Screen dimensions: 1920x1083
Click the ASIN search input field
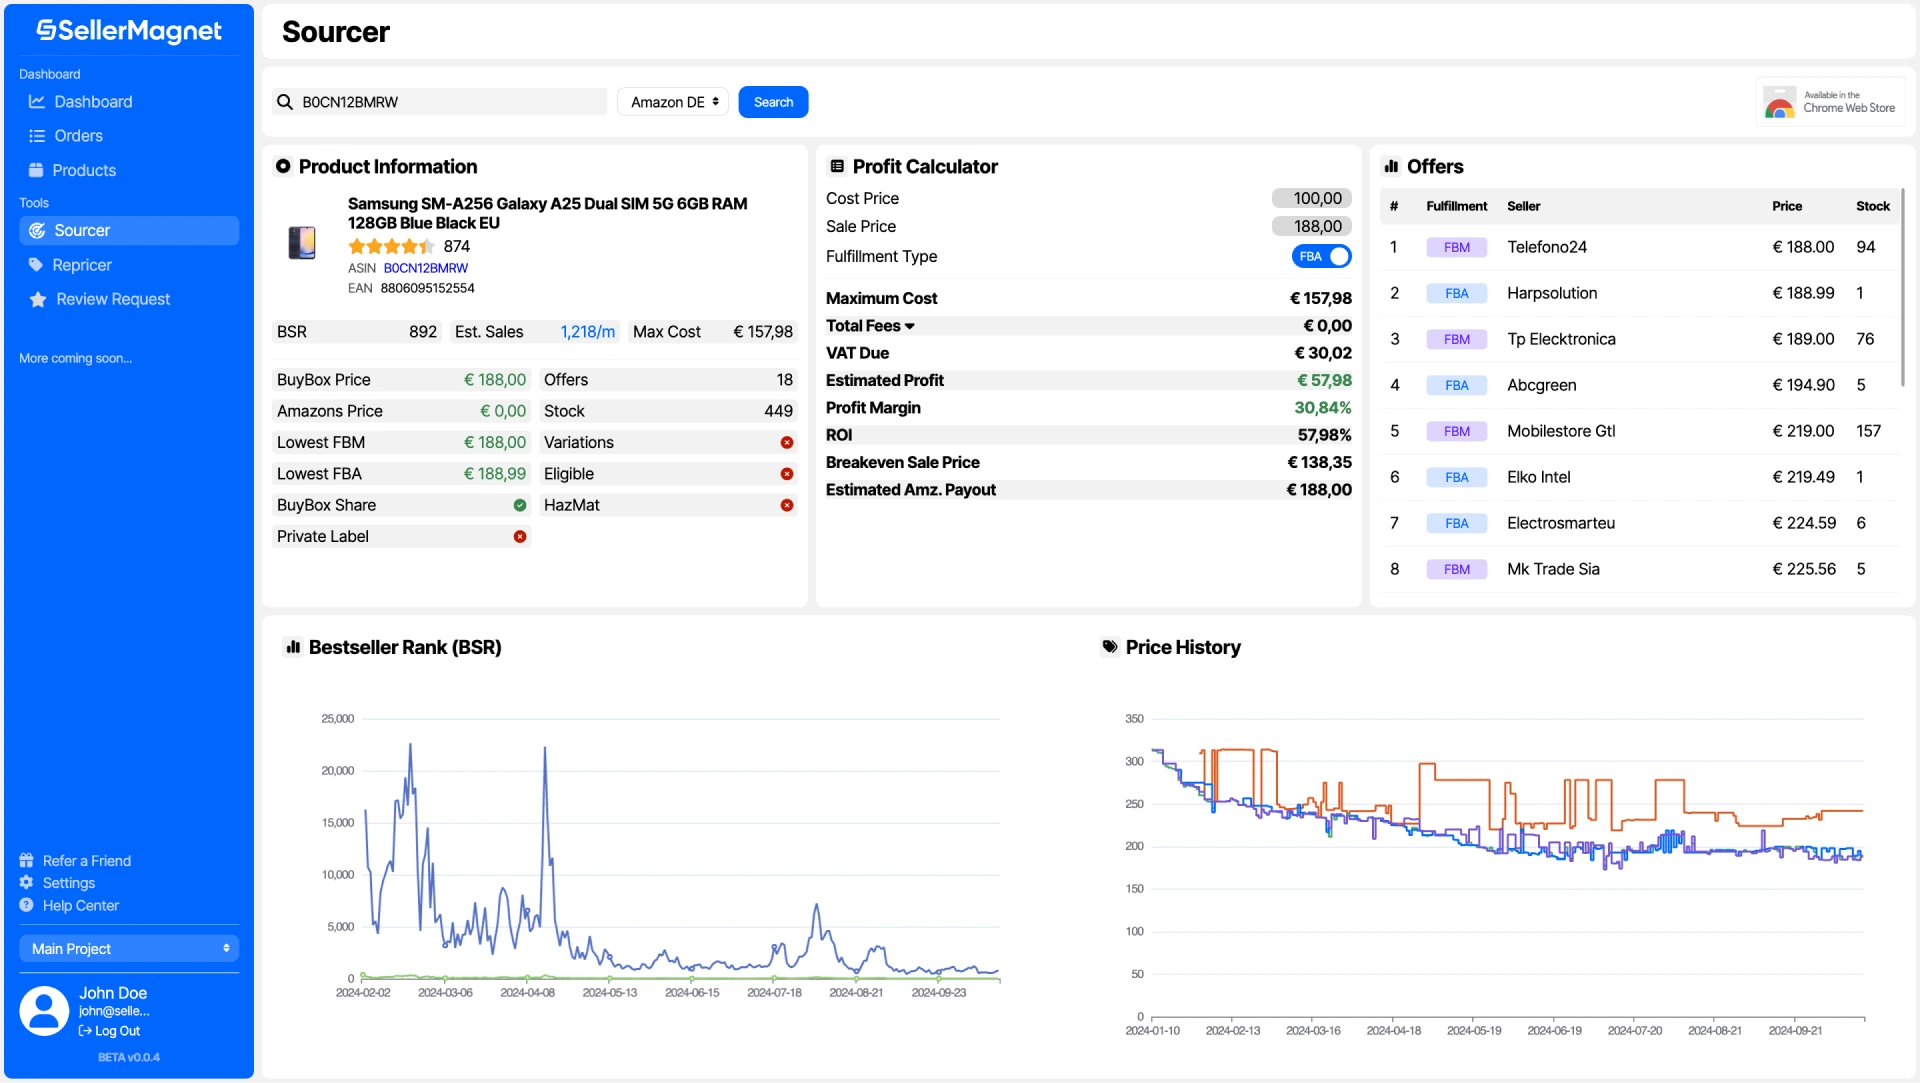tap(450, 102)
